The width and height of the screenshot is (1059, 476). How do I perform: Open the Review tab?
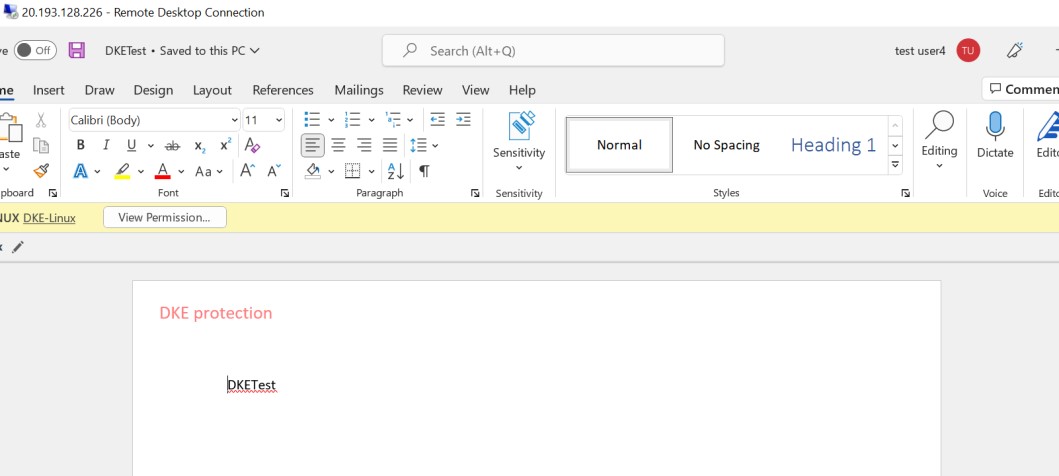(422, 90)
